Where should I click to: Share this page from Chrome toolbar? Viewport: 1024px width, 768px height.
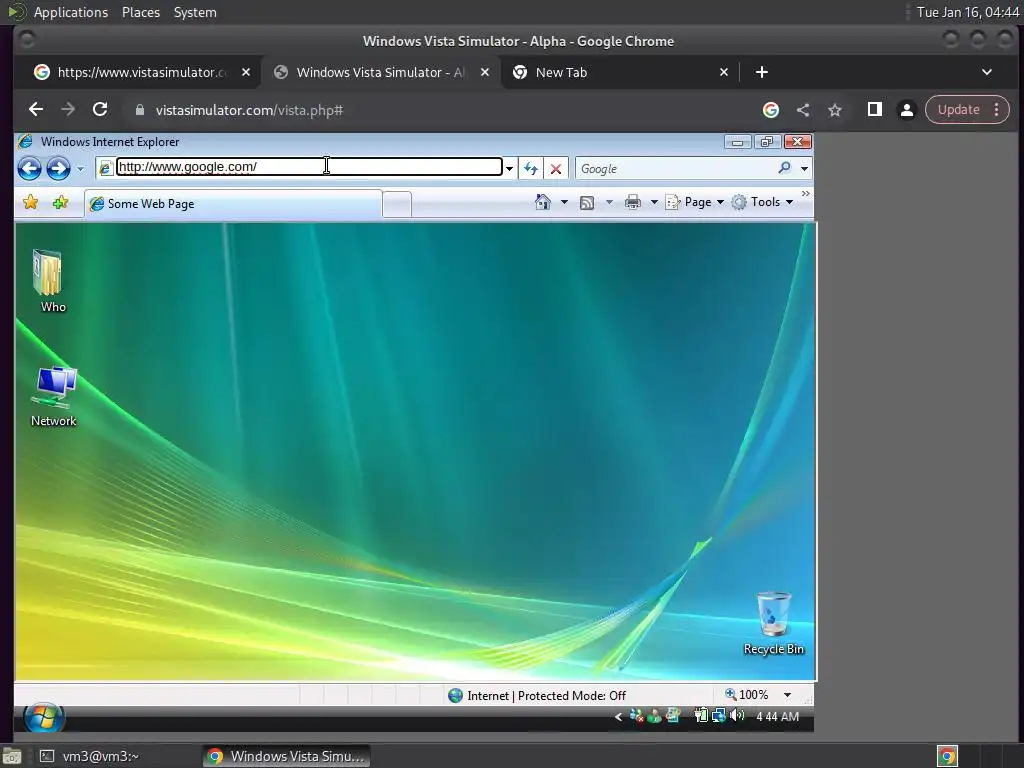click(x=803, y=110)
